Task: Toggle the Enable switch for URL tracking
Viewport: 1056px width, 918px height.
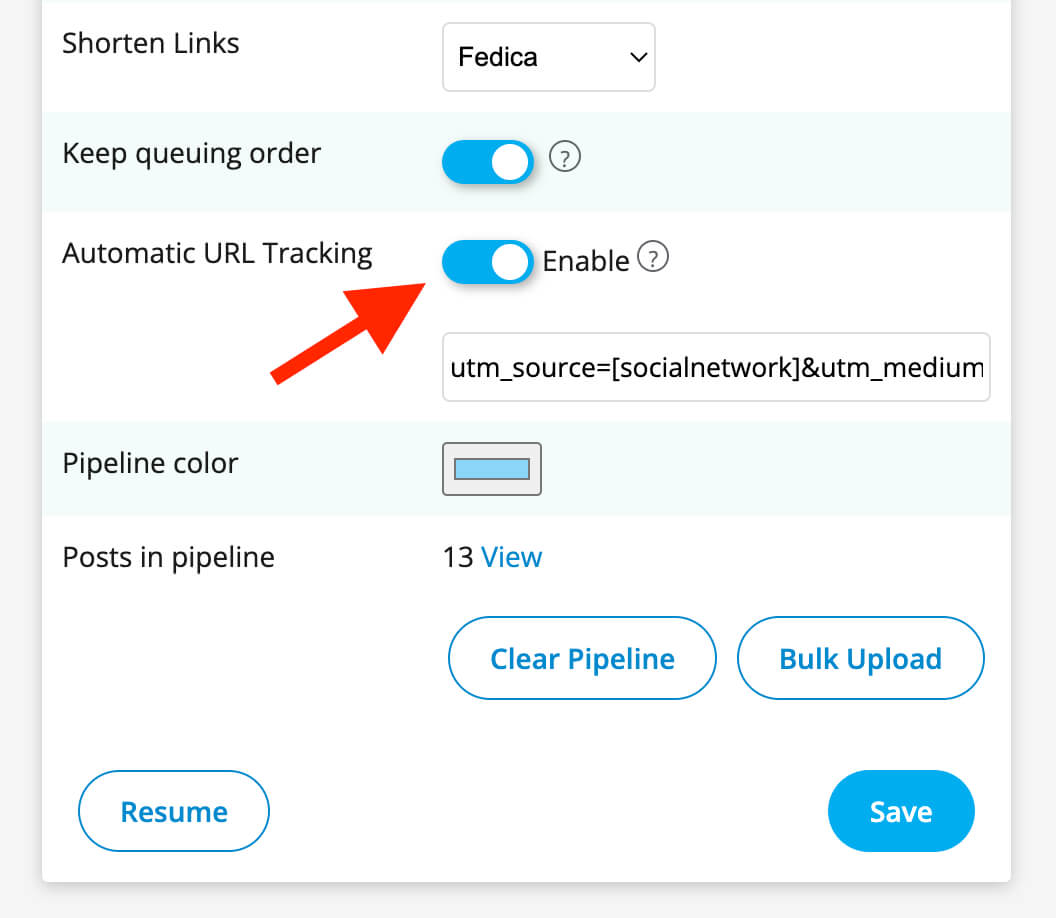Action: 487,261
